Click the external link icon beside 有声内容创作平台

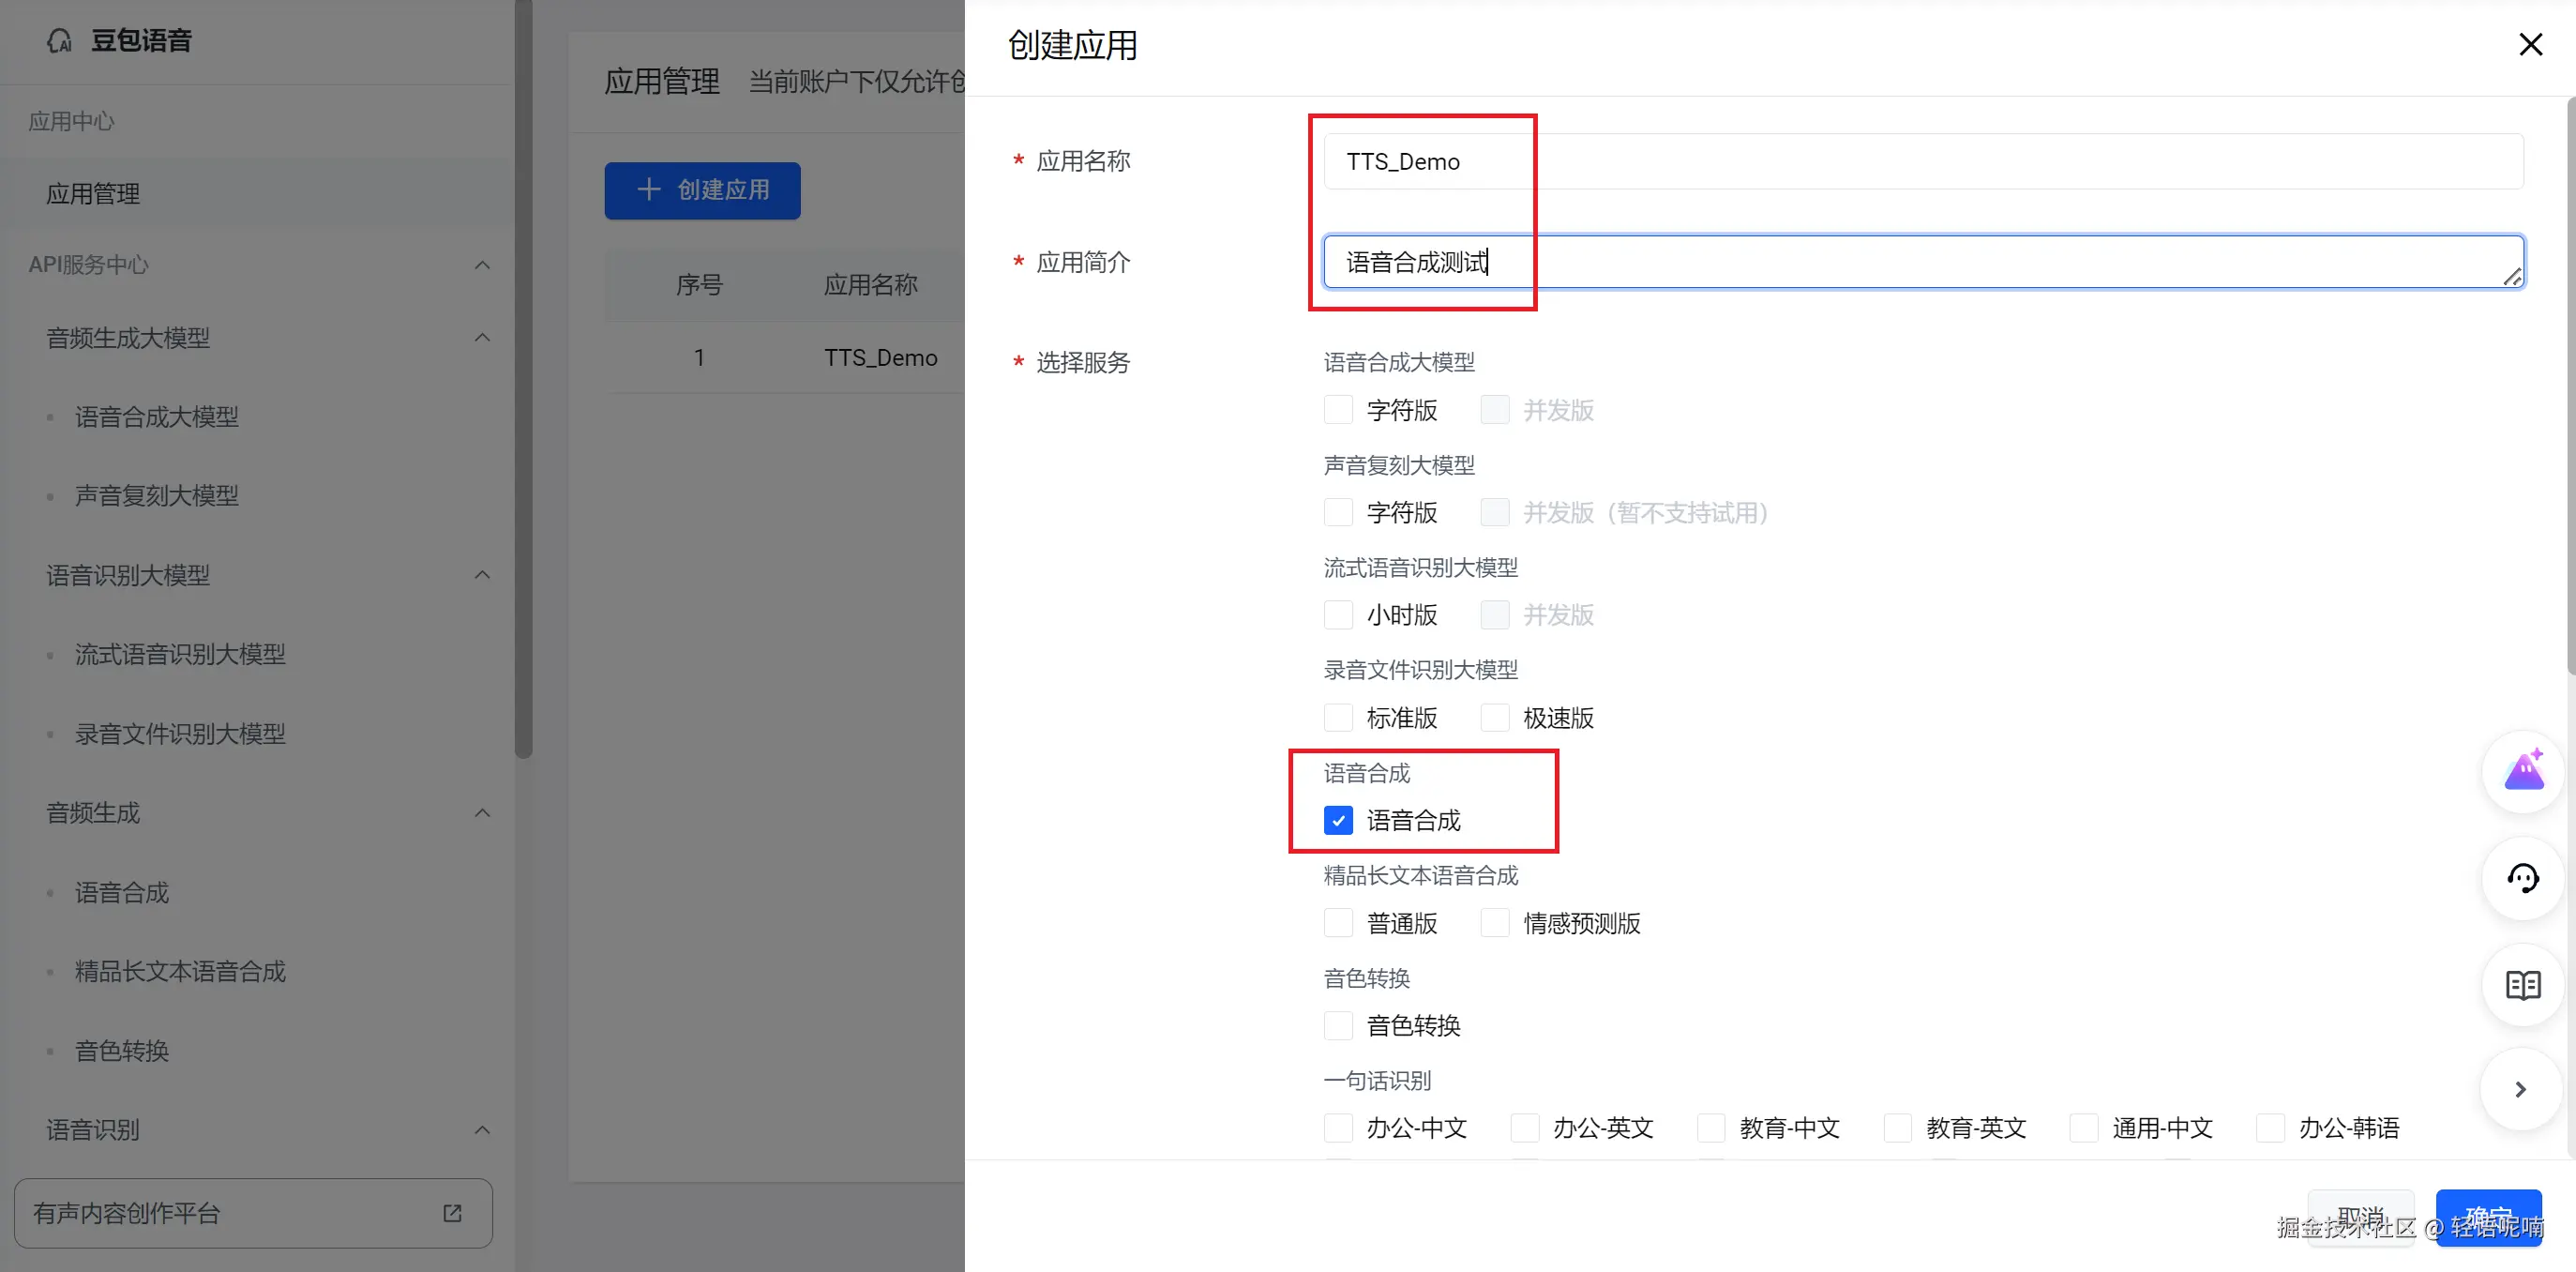452,1213
